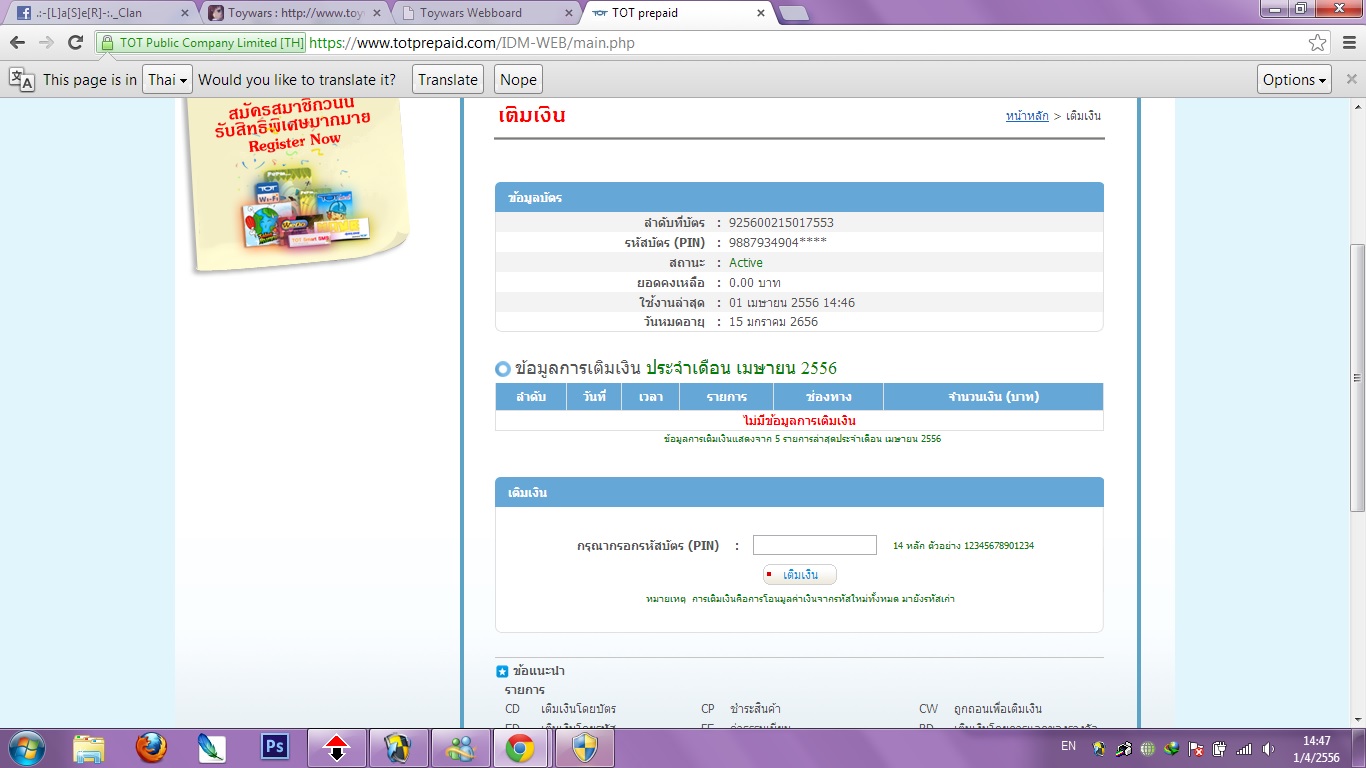Click the PIN code input field
The image size is (1366, 768).
point(815,545)
